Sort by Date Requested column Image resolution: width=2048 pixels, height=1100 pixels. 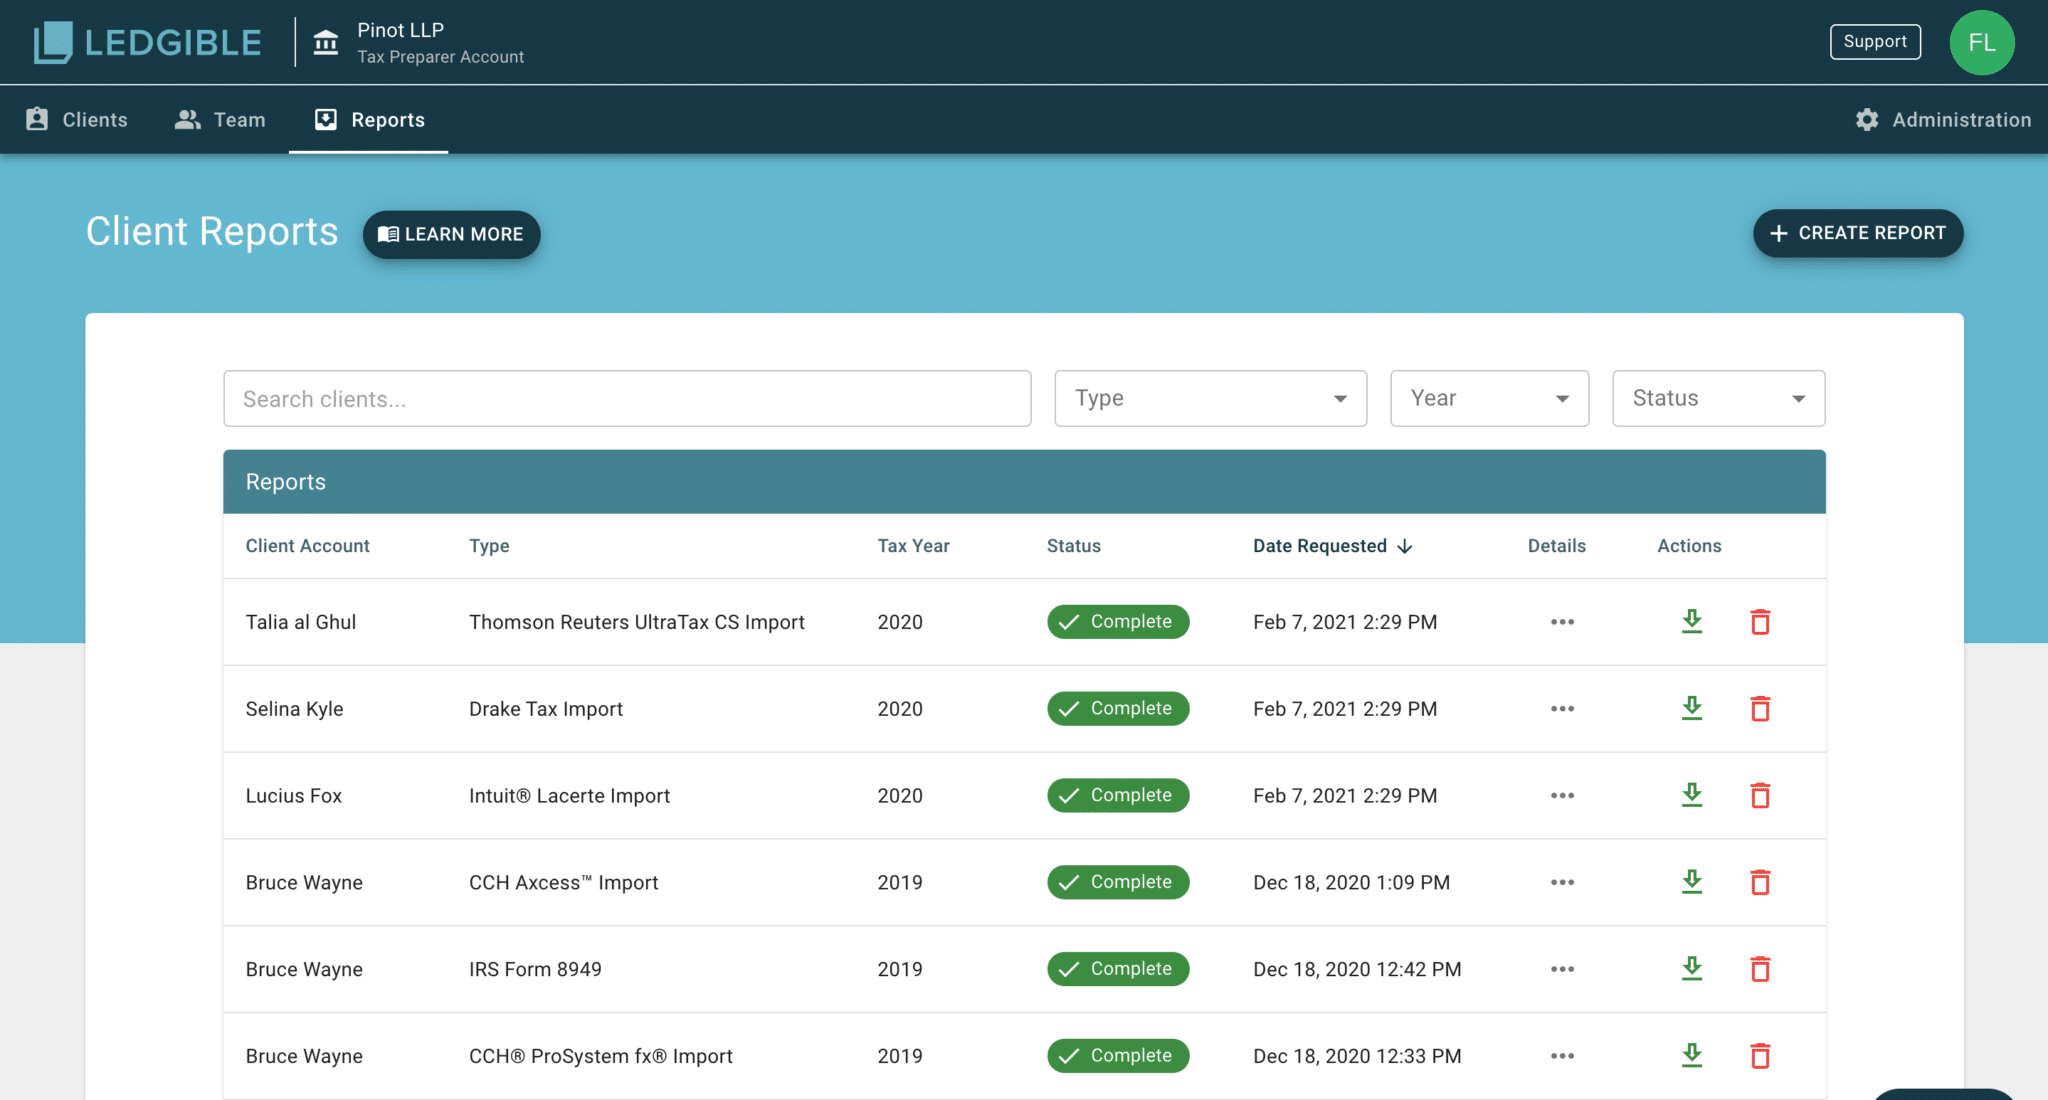click(x=1332, y=546)
